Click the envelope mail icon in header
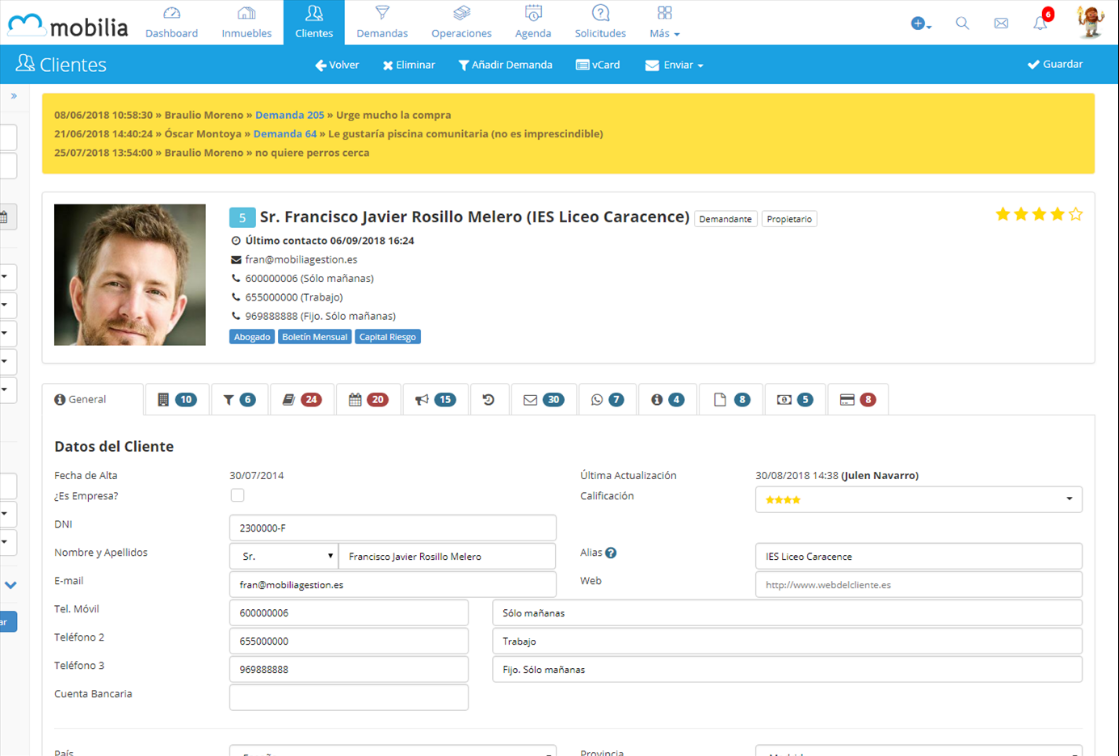 point(1001,23)
